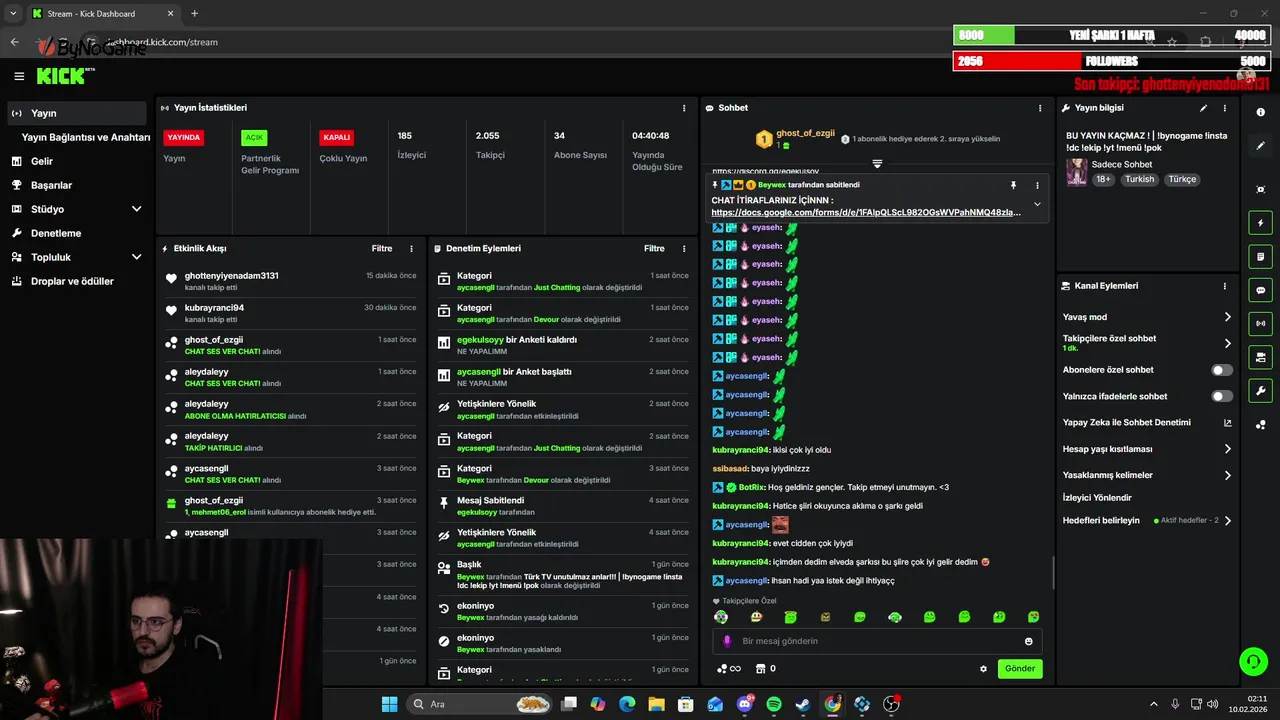Click the Türkçe tag in stream info
Viewport: 1280px width, 720px height.
pyautogui.click(x=1182, y=180)
